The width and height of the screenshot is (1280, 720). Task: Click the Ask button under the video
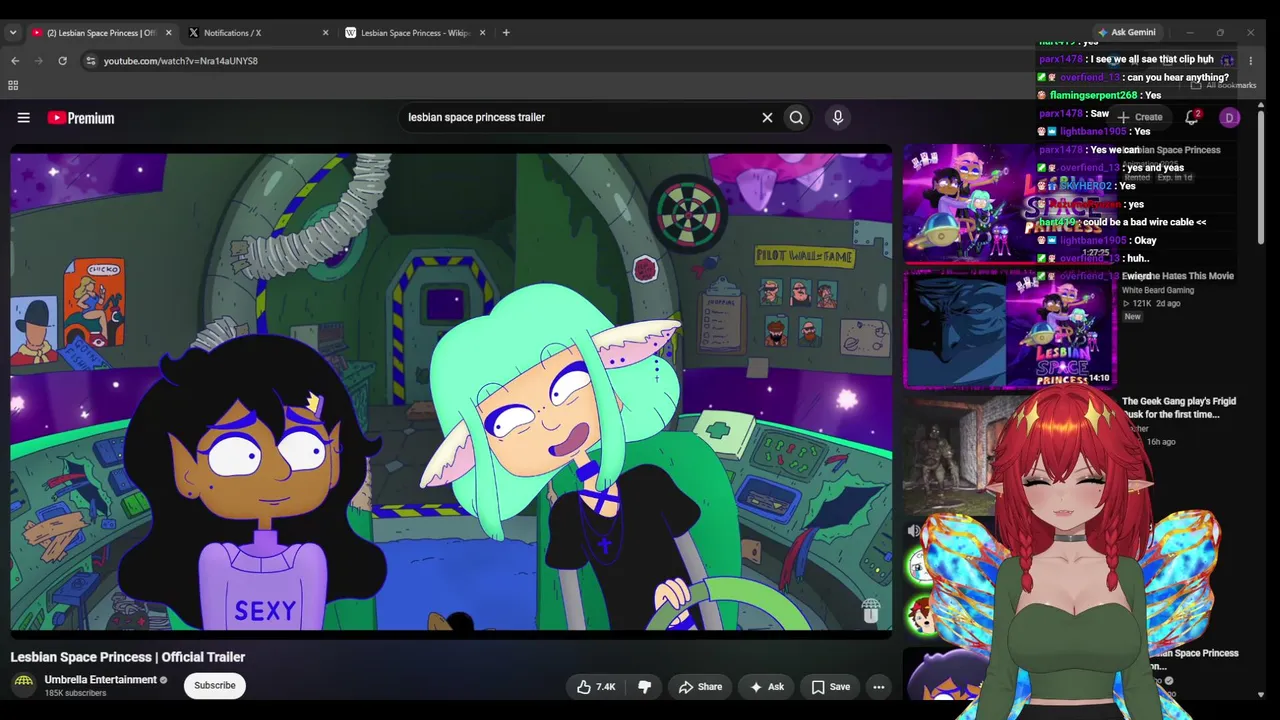(767, 687)
